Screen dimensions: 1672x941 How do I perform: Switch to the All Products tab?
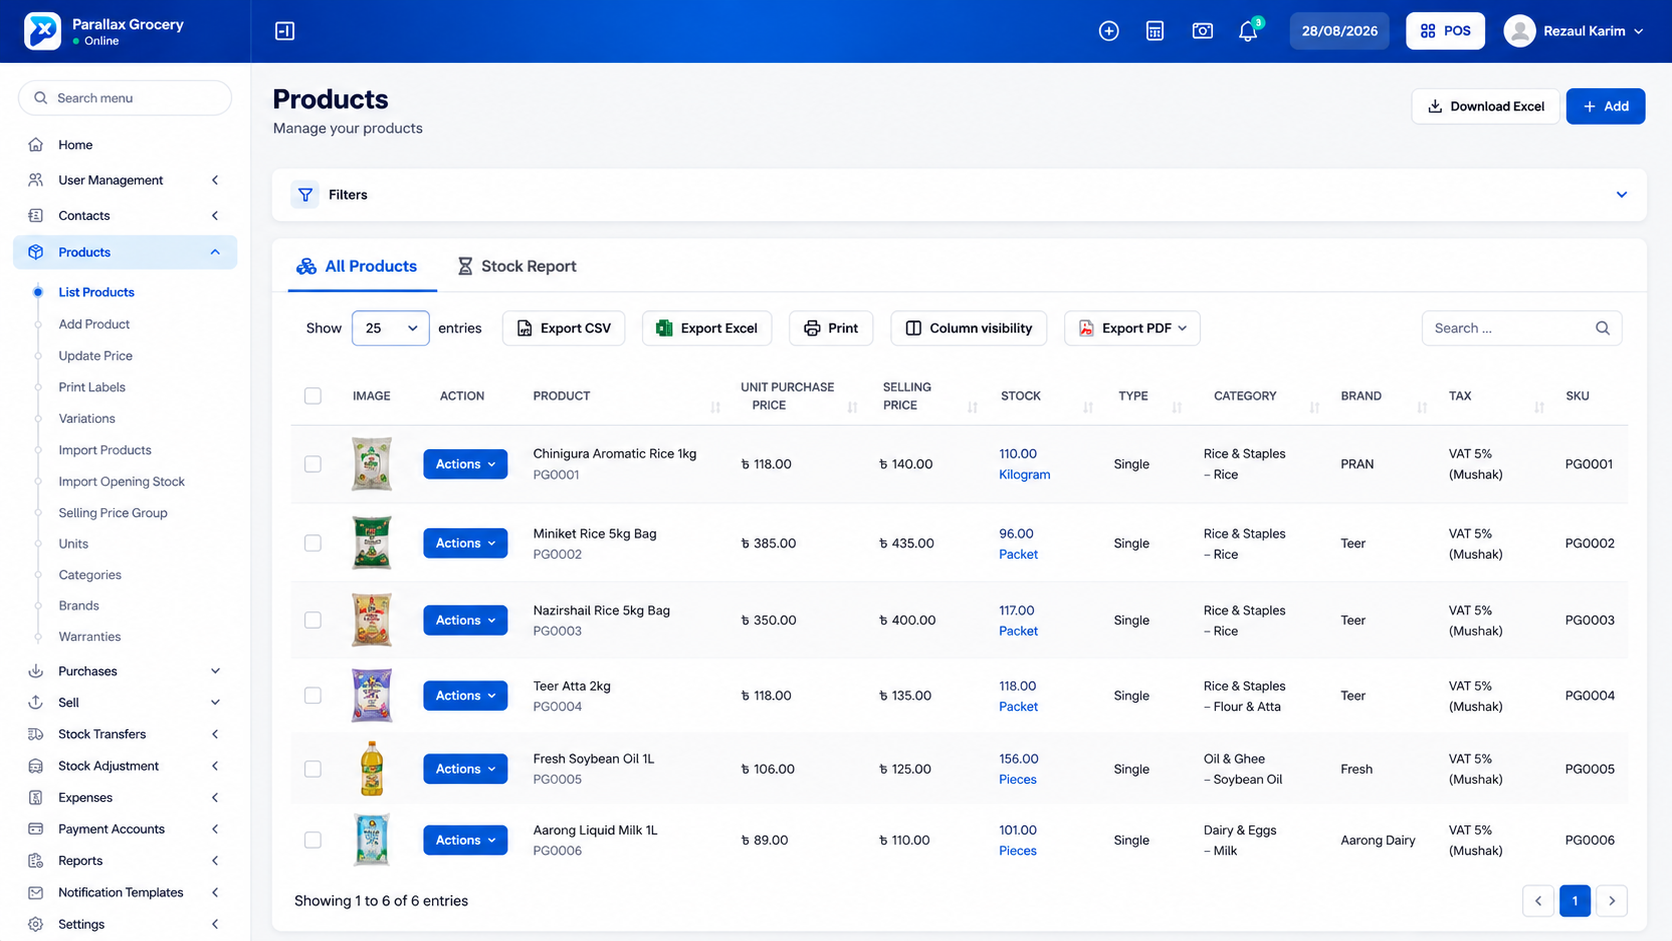(x=358, y=266)
